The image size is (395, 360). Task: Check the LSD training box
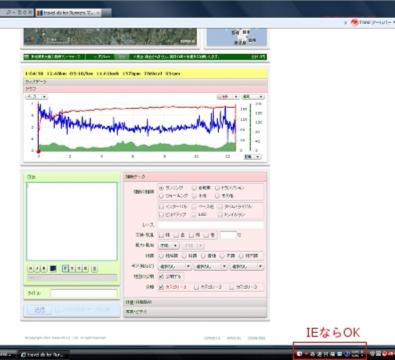[x=194, y=215]
